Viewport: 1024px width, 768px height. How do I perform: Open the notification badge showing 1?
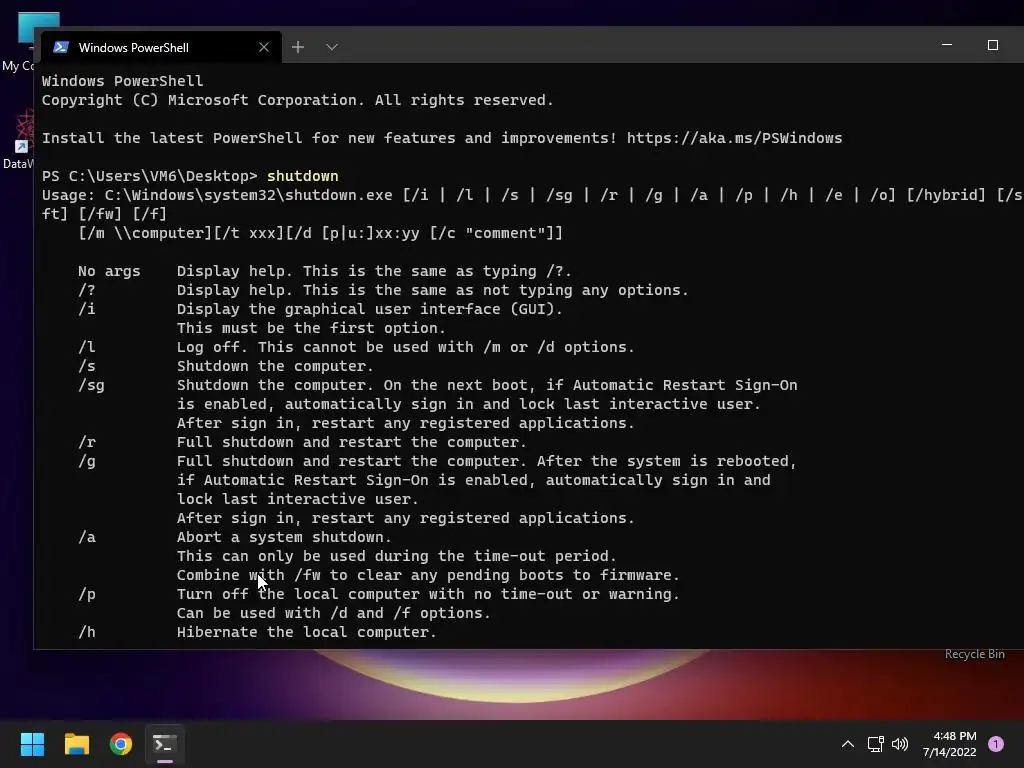996,744
